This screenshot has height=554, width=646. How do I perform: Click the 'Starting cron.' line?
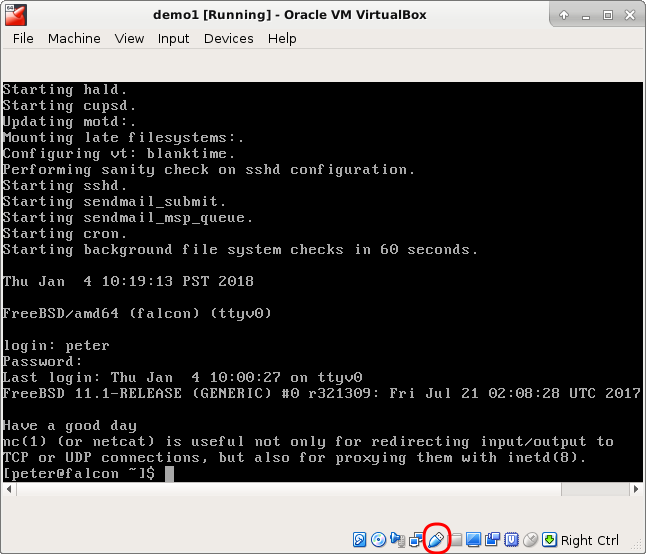click(x=65, y=234)
